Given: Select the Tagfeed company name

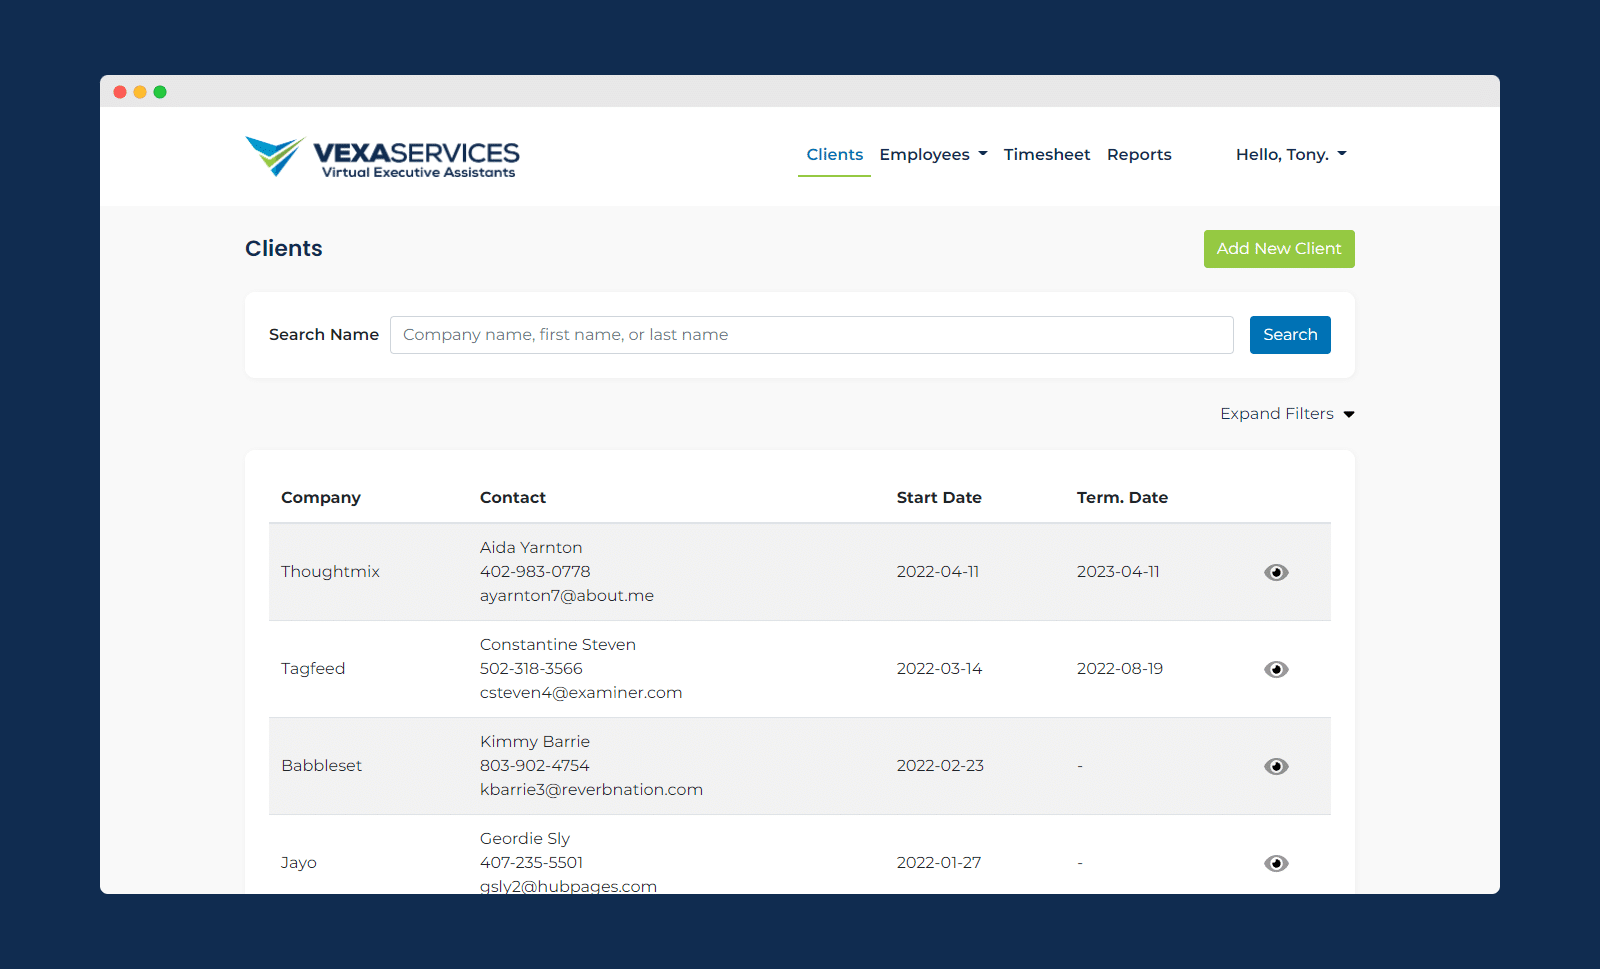Looking at the screenshot, I should [313, 669].
